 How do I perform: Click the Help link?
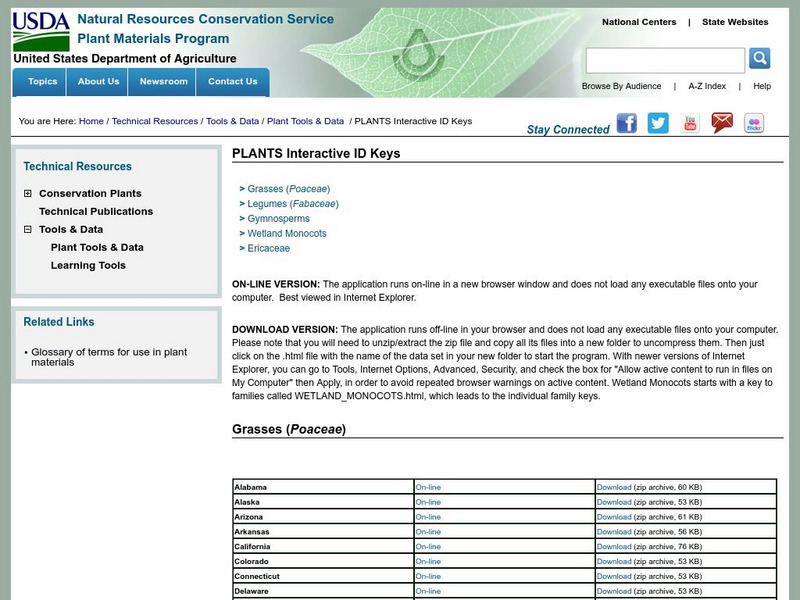[762, 86]
